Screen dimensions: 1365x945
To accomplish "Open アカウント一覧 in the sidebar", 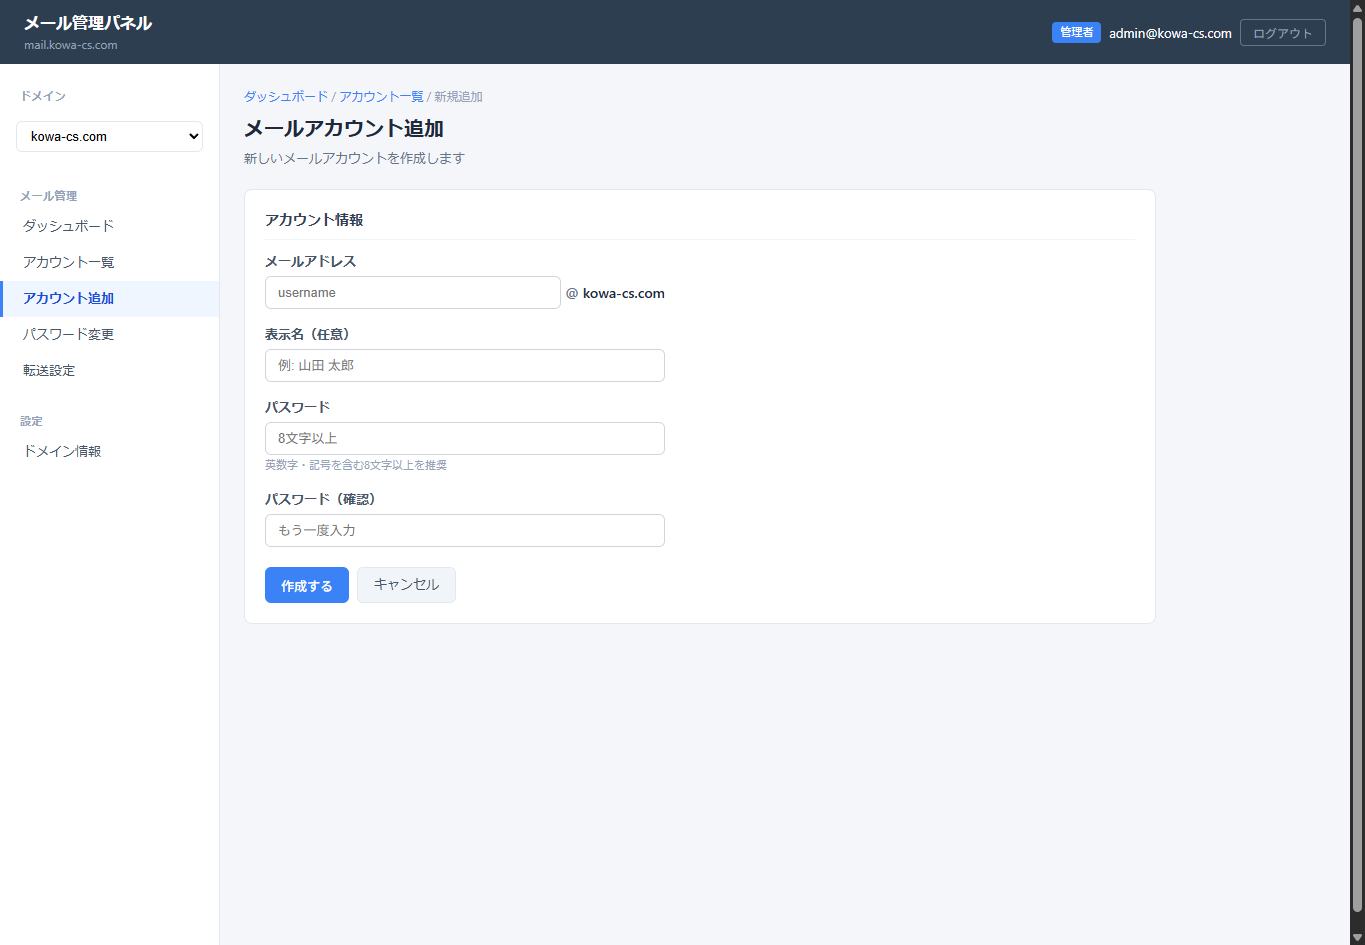I will pos(69,262).
